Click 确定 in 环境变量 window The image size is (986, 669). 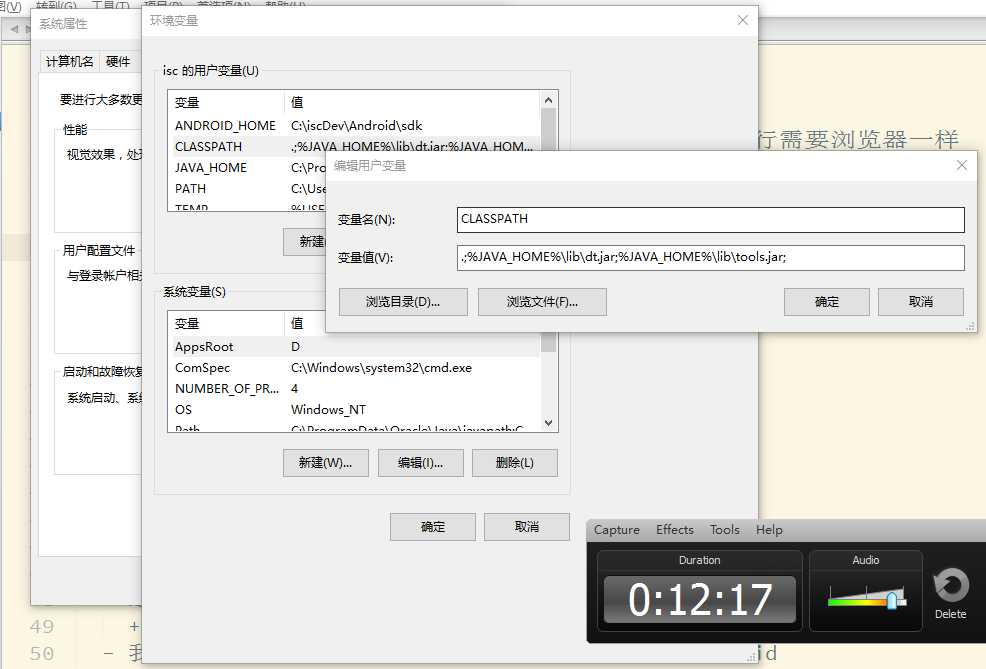[433, 527]
